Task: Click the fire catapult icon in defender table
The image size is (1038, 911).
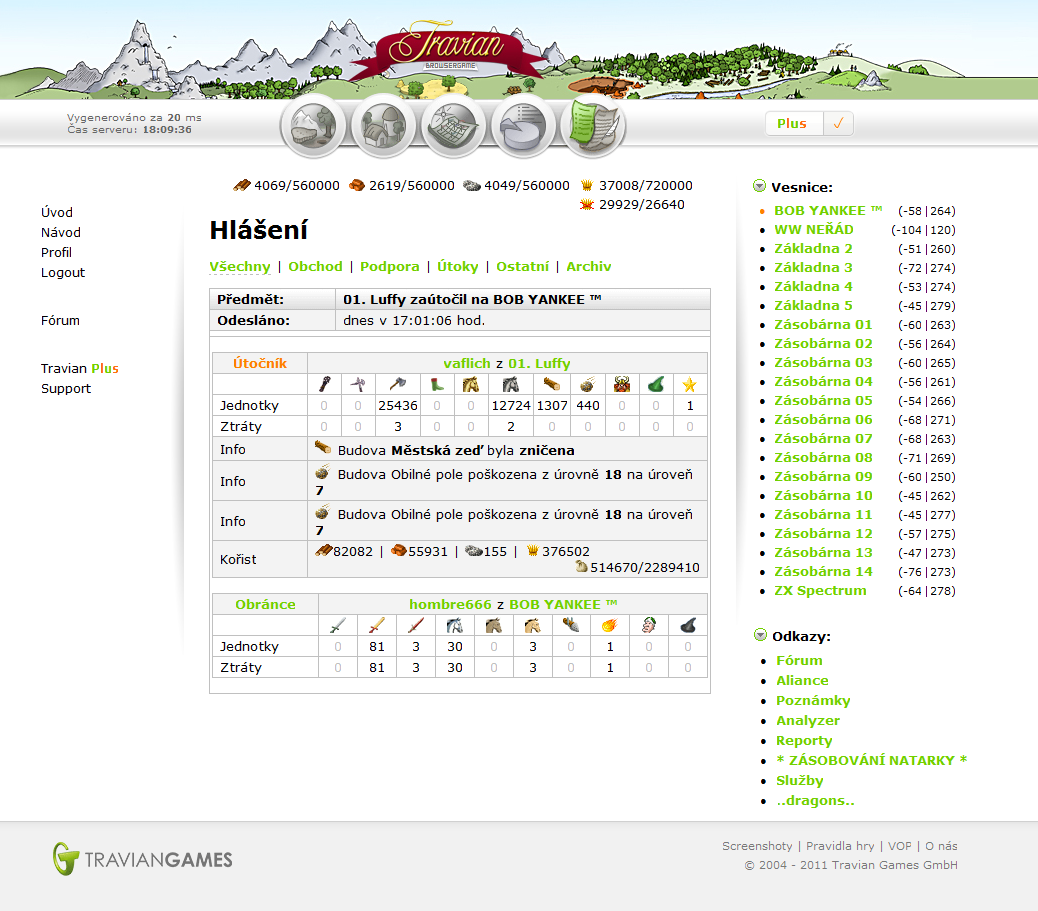Action: point(610,625)
